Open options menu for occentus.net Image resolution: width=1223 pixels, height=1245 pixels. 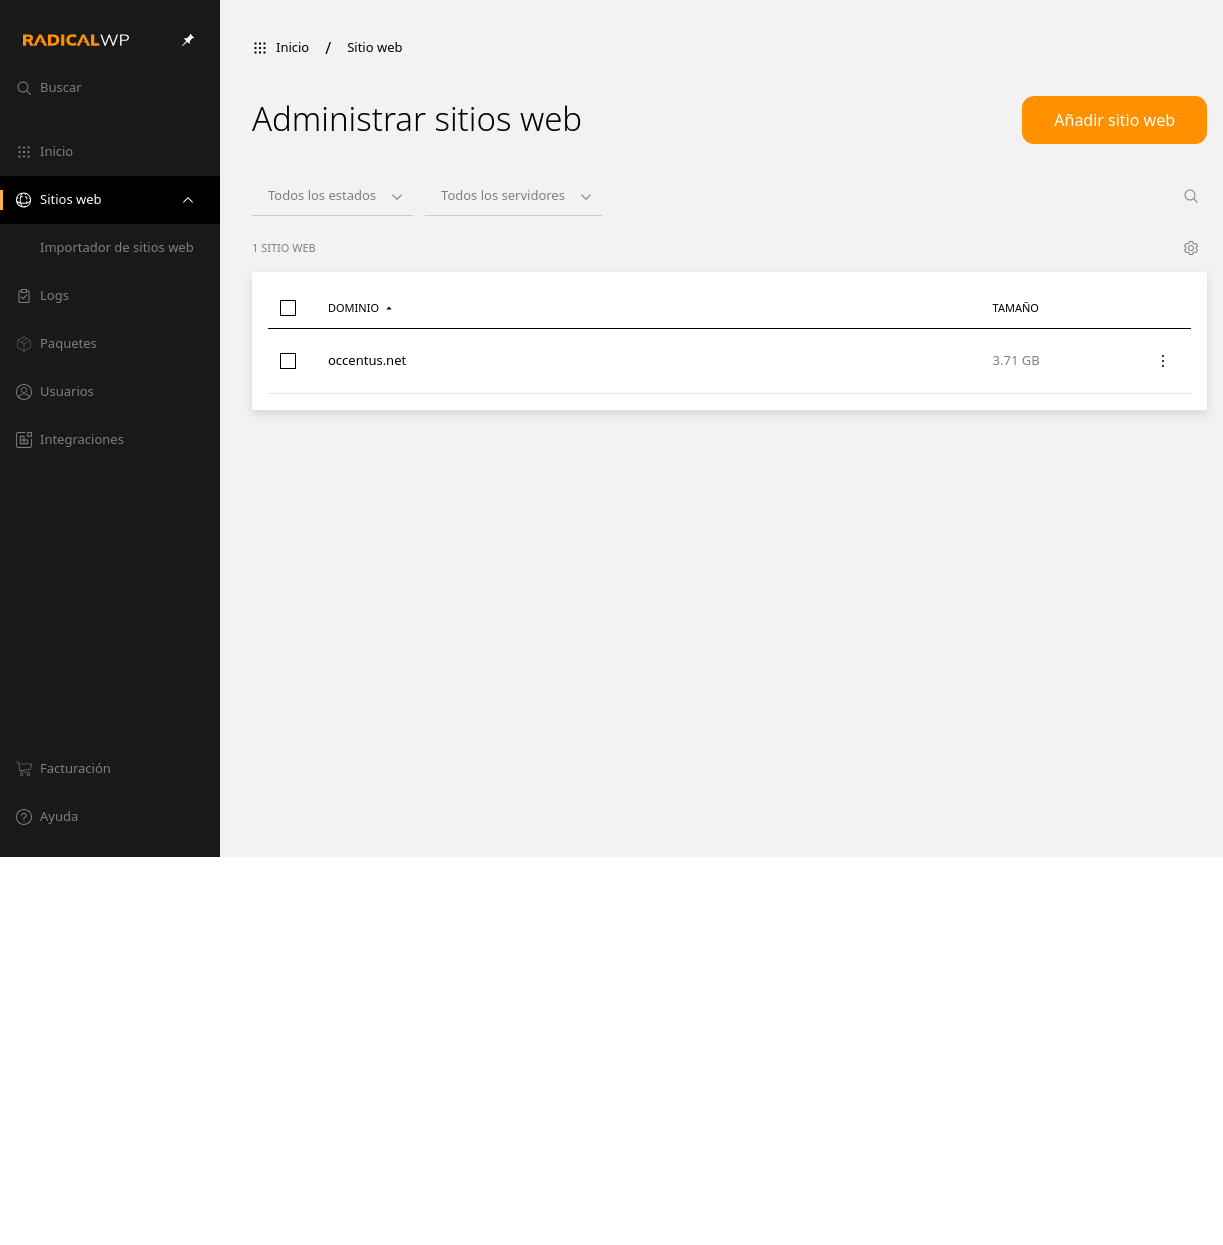point(1163,361)
